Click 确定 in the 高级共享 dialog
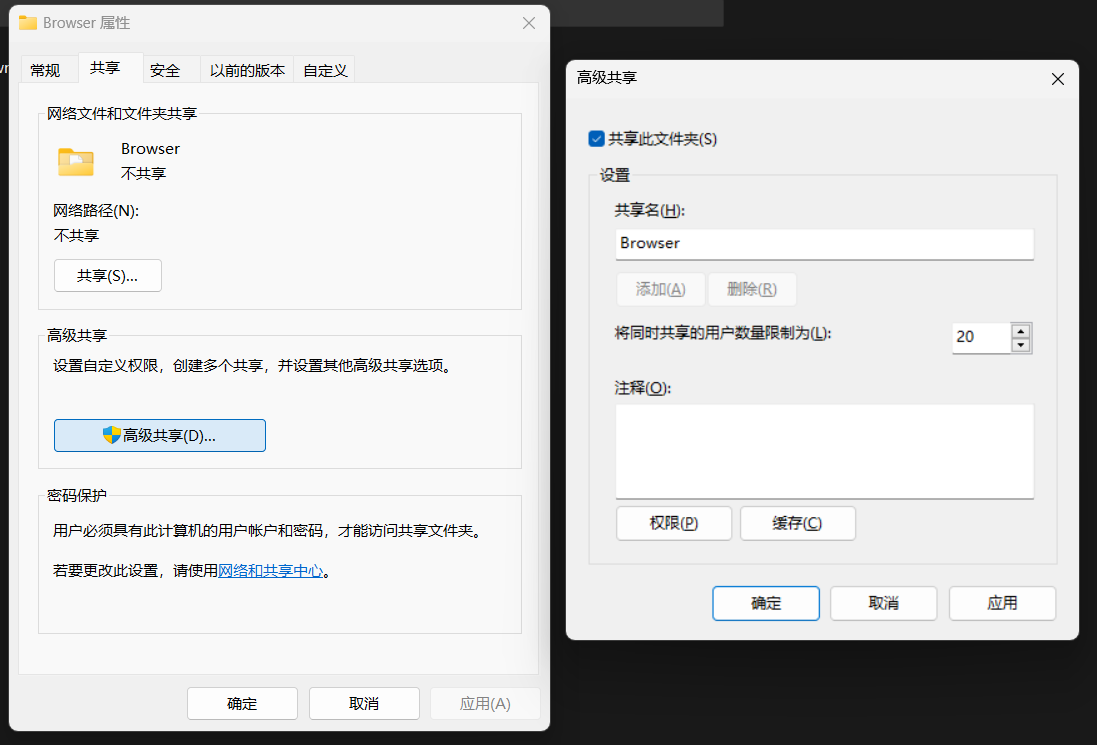The height and width of the screenshot is (745, 1097). click(x=766, y=603)
